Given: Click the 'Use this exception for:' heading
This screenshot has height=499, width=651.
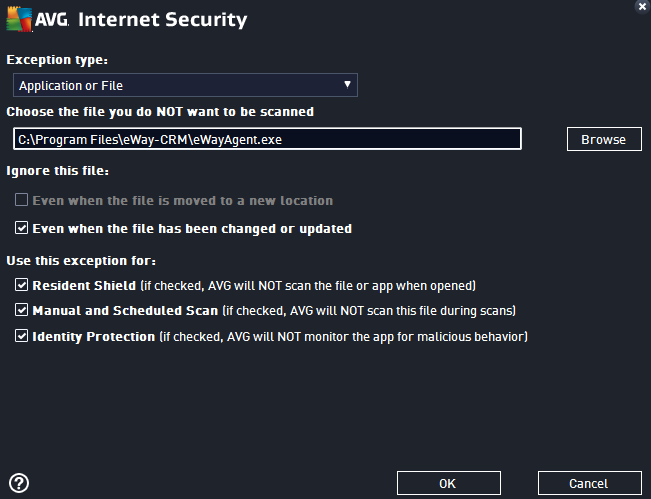Looking at the screenshot, I should pyautogui.click(x=81, y=261).
